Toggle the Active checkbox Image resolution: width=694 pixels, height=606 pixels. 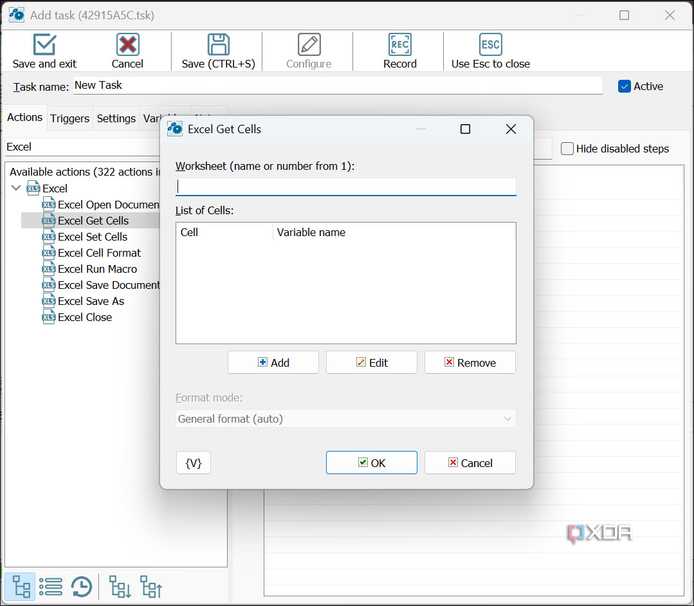pos(624,86)
